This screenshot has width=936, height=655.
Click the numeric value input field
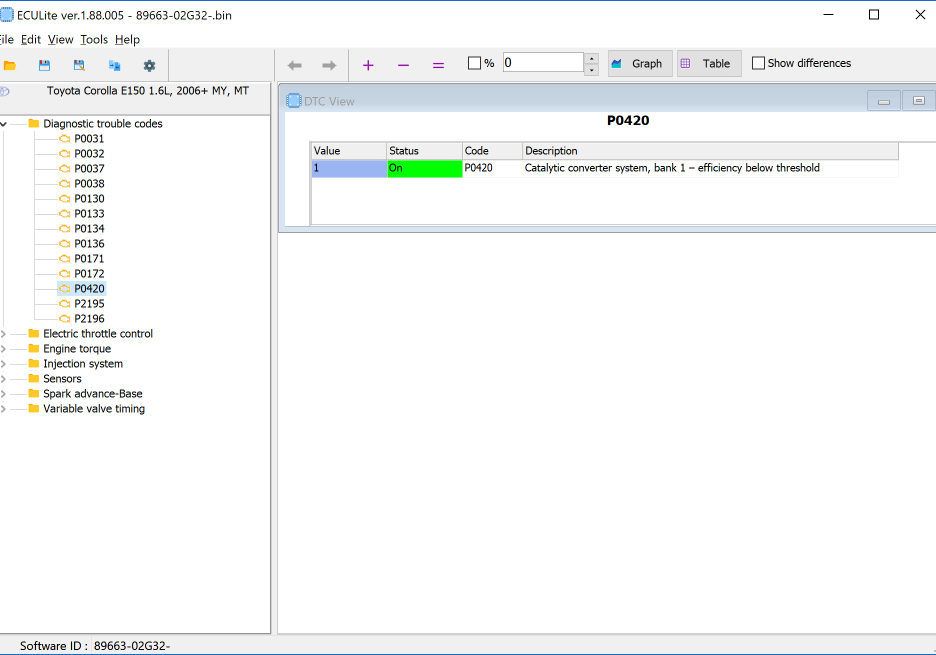click(542, 63)
